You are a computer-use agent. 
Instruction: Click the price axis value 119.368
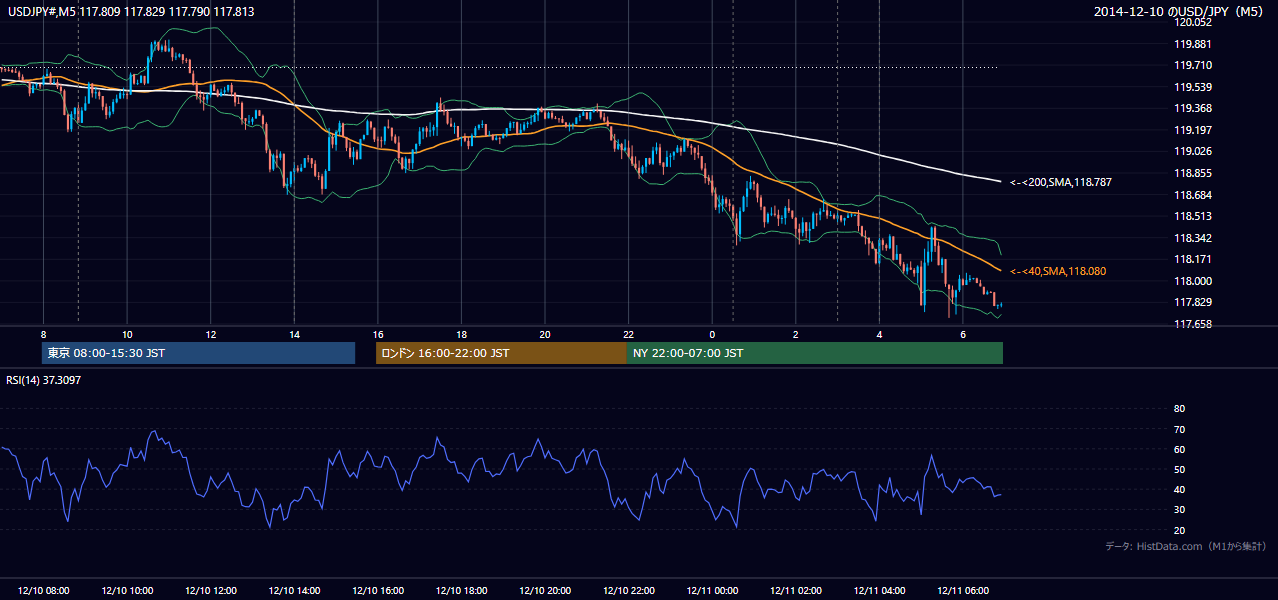click(1192, 108)
